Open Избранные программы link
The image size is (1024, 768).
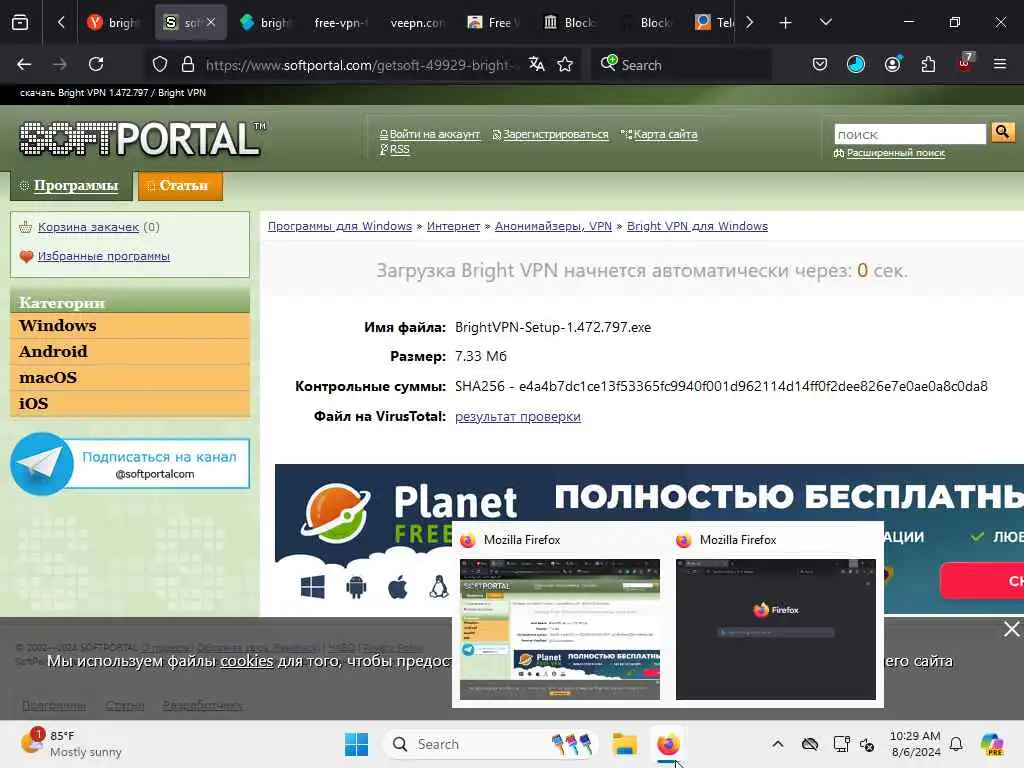tap(104, 256)
